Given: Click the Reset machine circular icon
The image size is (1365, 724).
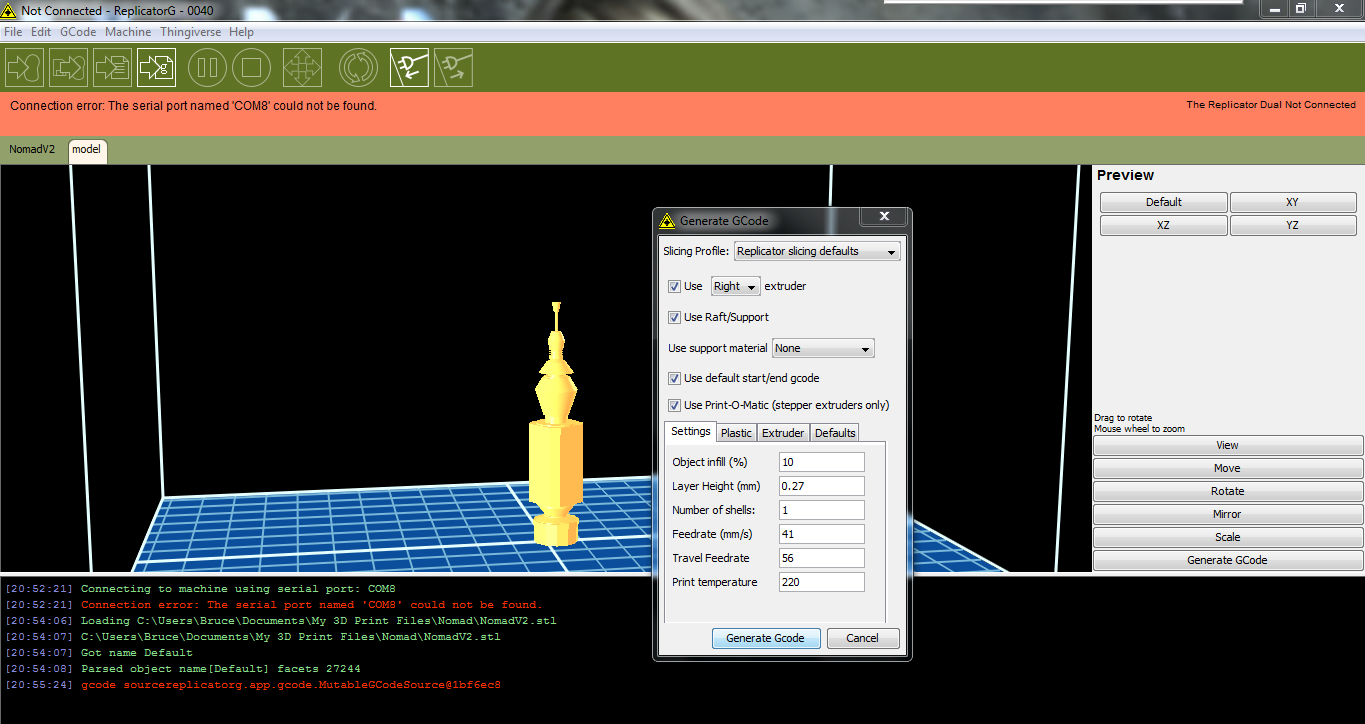Looking at the screenshot, I should coord(358,67).
